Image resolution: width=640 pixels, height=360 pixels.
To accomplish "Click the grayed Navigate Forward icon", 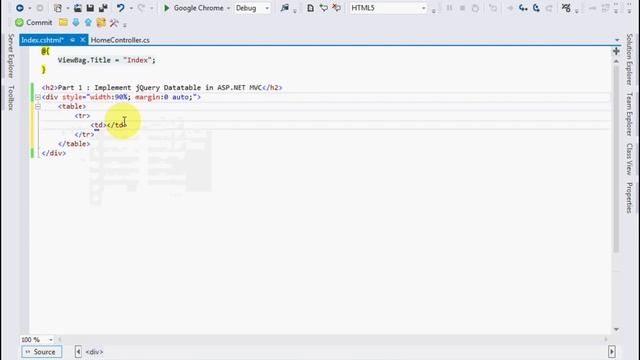I will (x=40, y=8).
